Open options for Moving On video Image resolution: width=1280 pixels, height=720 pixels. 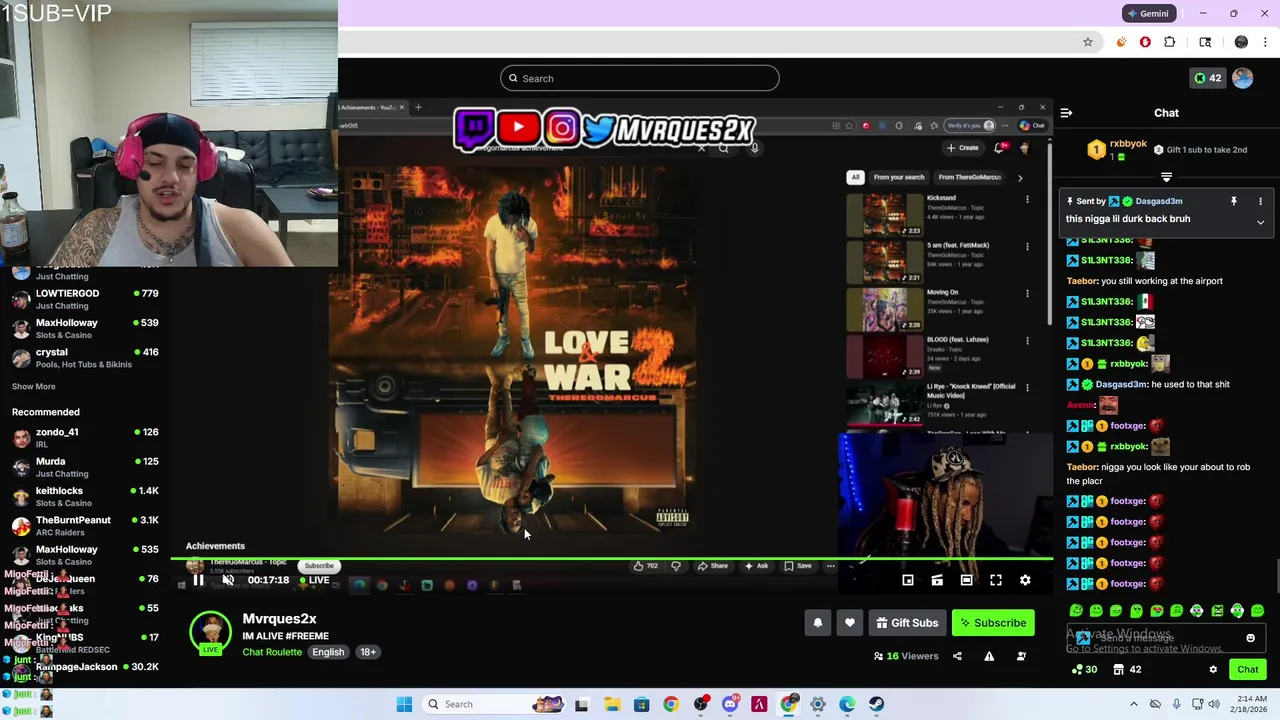(x=1027, y=294)
